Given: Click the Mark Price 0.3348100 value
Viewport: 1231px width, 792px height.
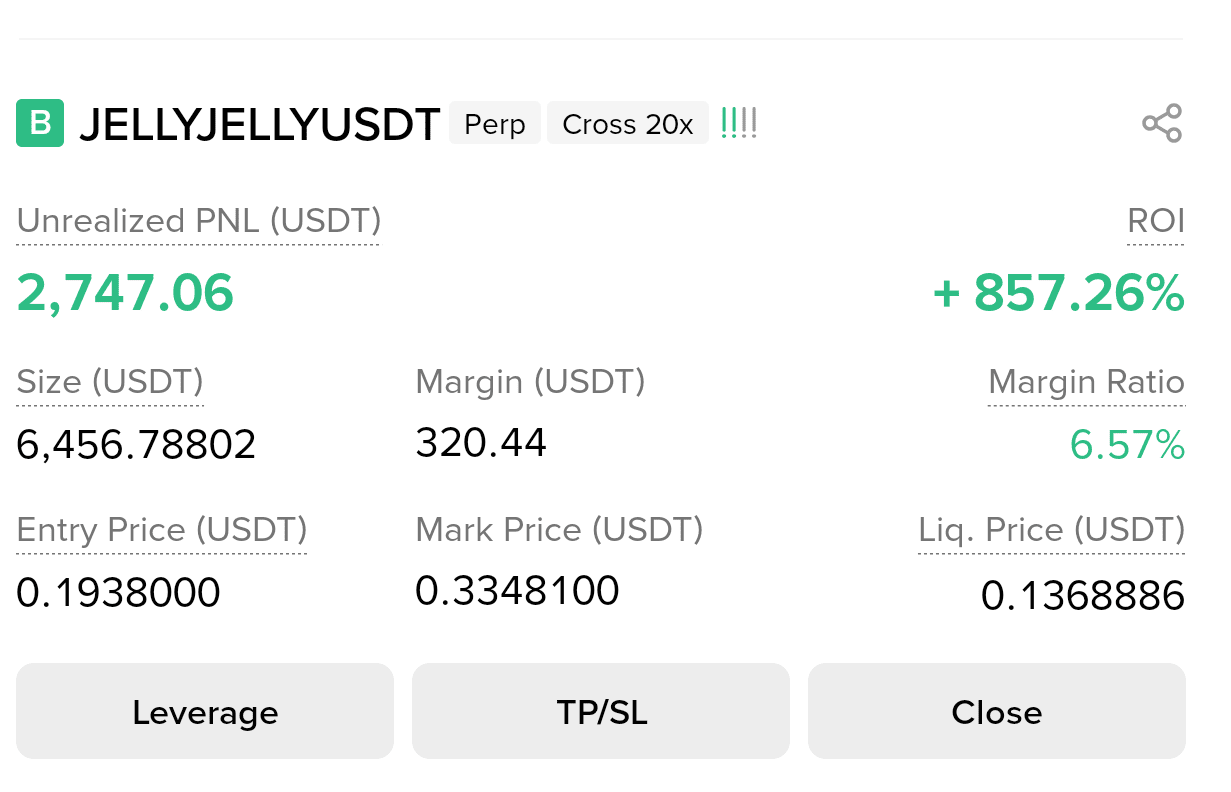Looking at the screenshot, I should click(x=517, y=591).
